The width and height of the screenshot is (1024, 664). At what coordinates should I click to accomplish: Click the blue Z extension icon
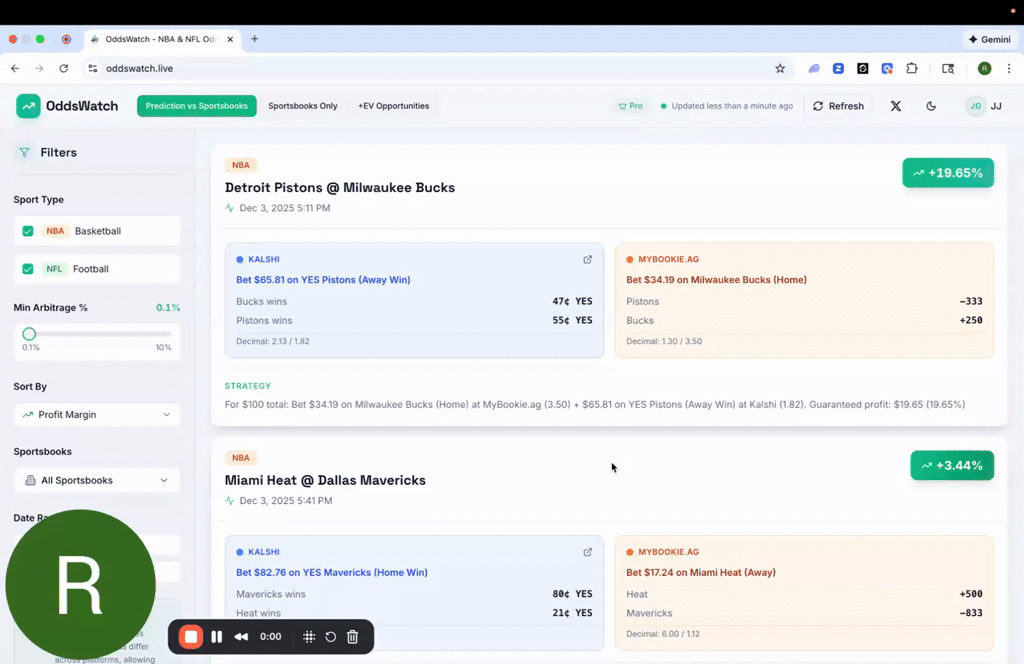point(838,68)
